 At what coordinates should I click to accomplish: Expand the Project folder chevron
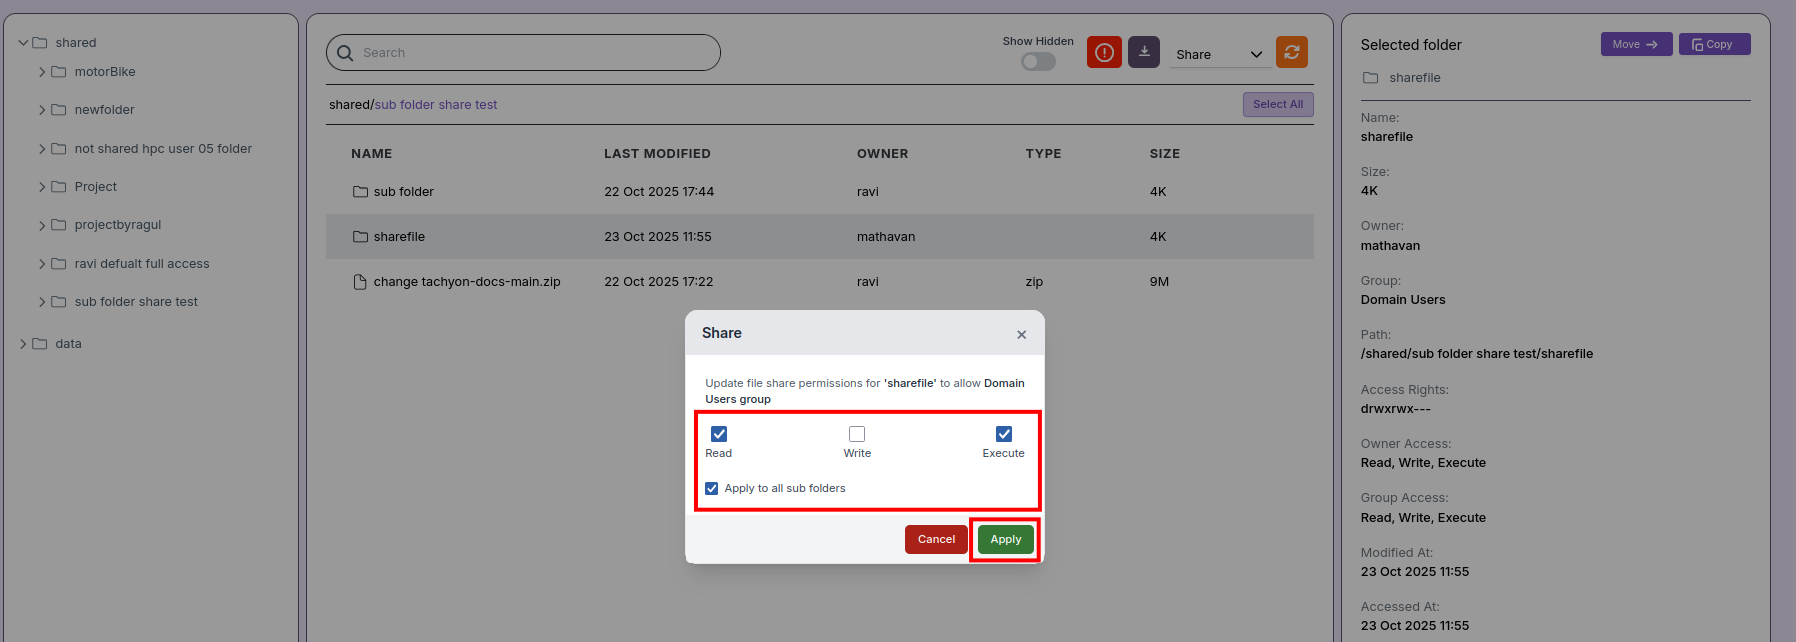point(42,187)
